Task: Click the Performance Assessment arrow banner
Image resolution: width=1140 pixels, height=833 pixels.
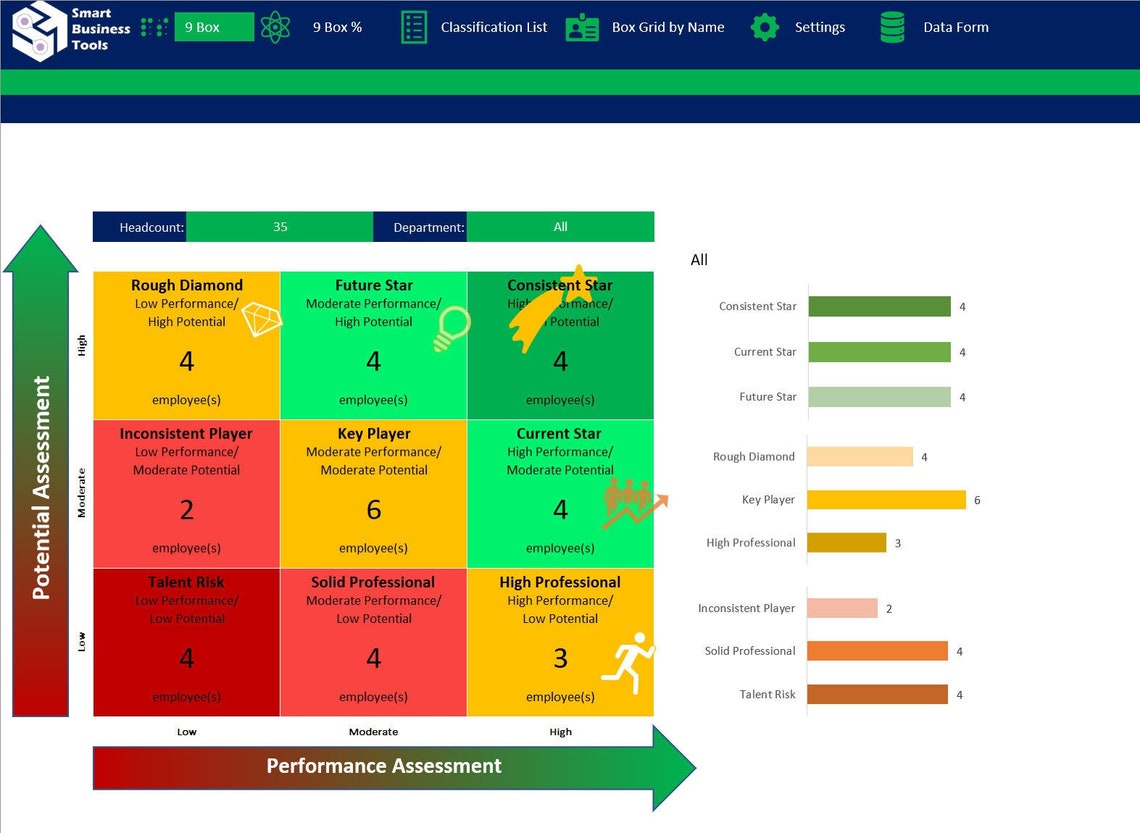Action: tap(383, 766)
